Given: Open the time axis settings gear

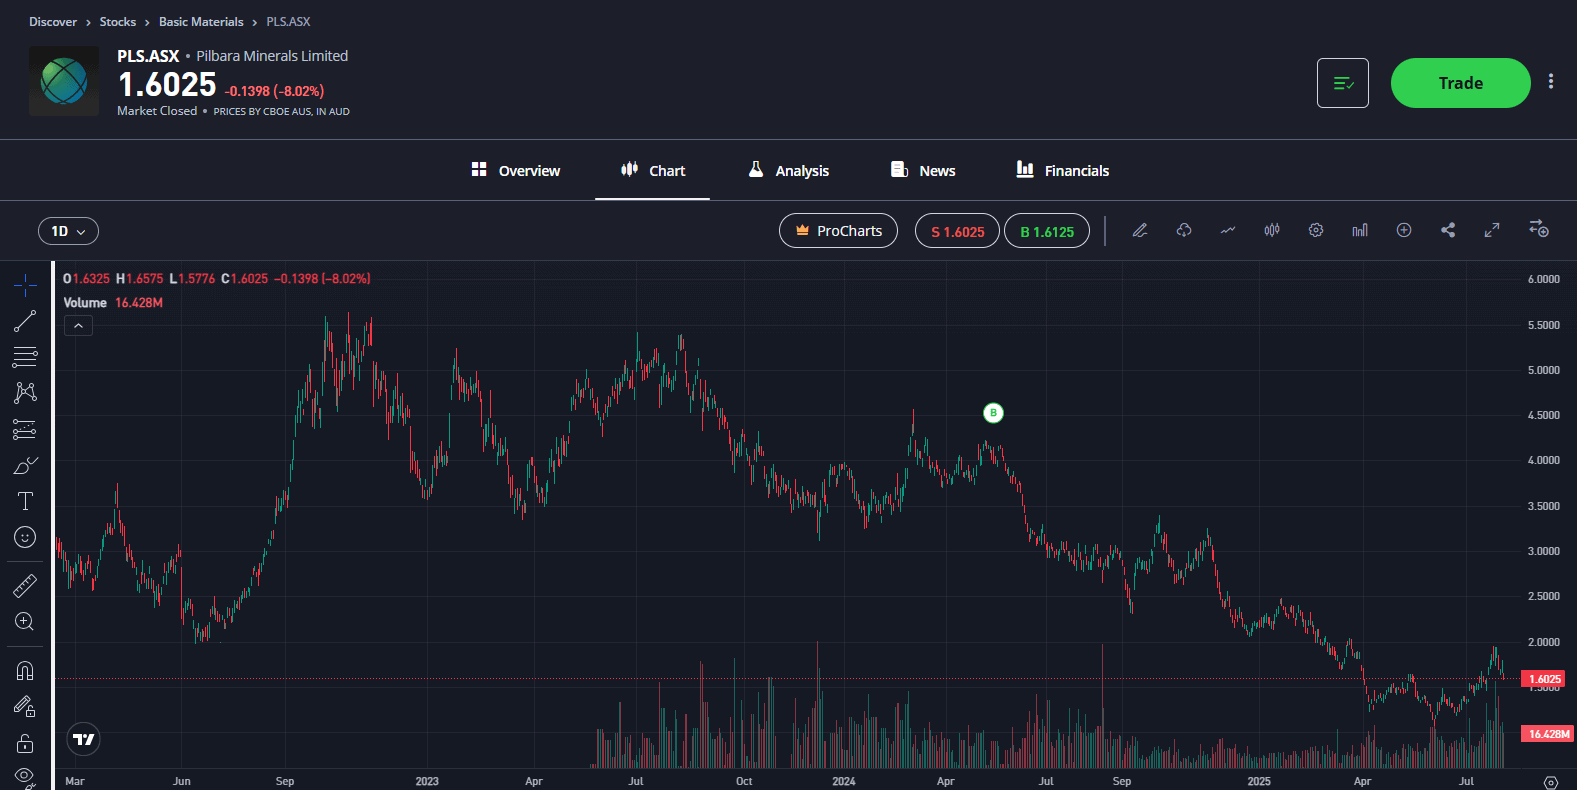Looking at the screenshot, I should [x=1551, y=782].
